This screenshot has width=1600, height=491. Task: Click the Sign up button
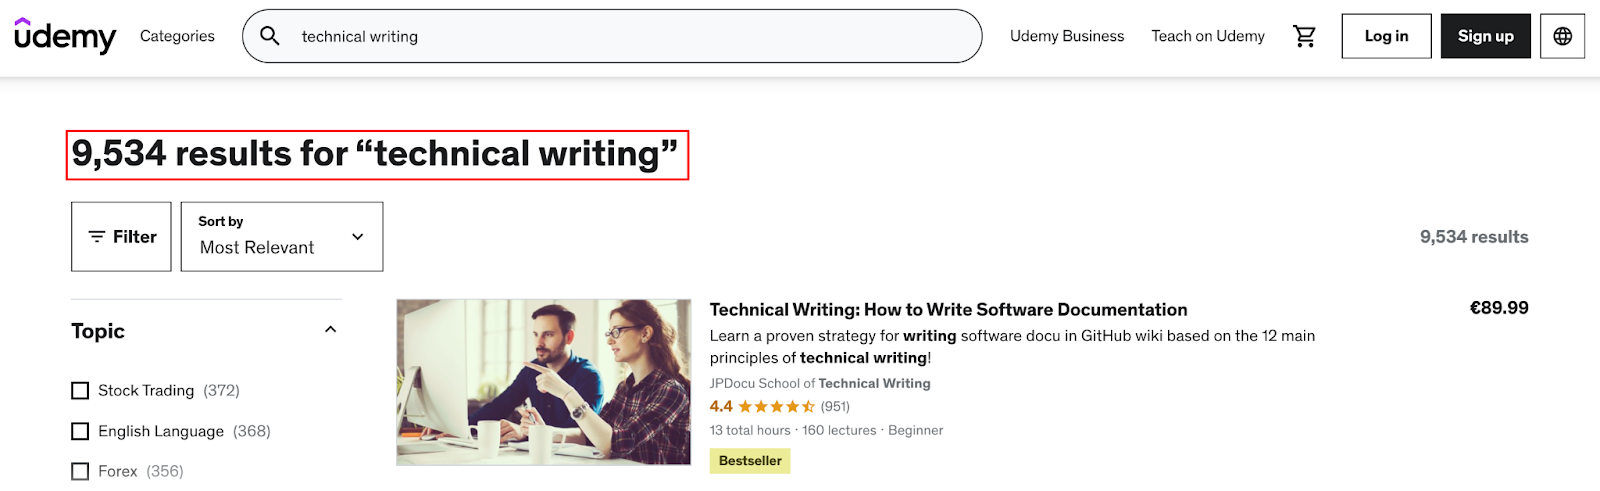1485,36
